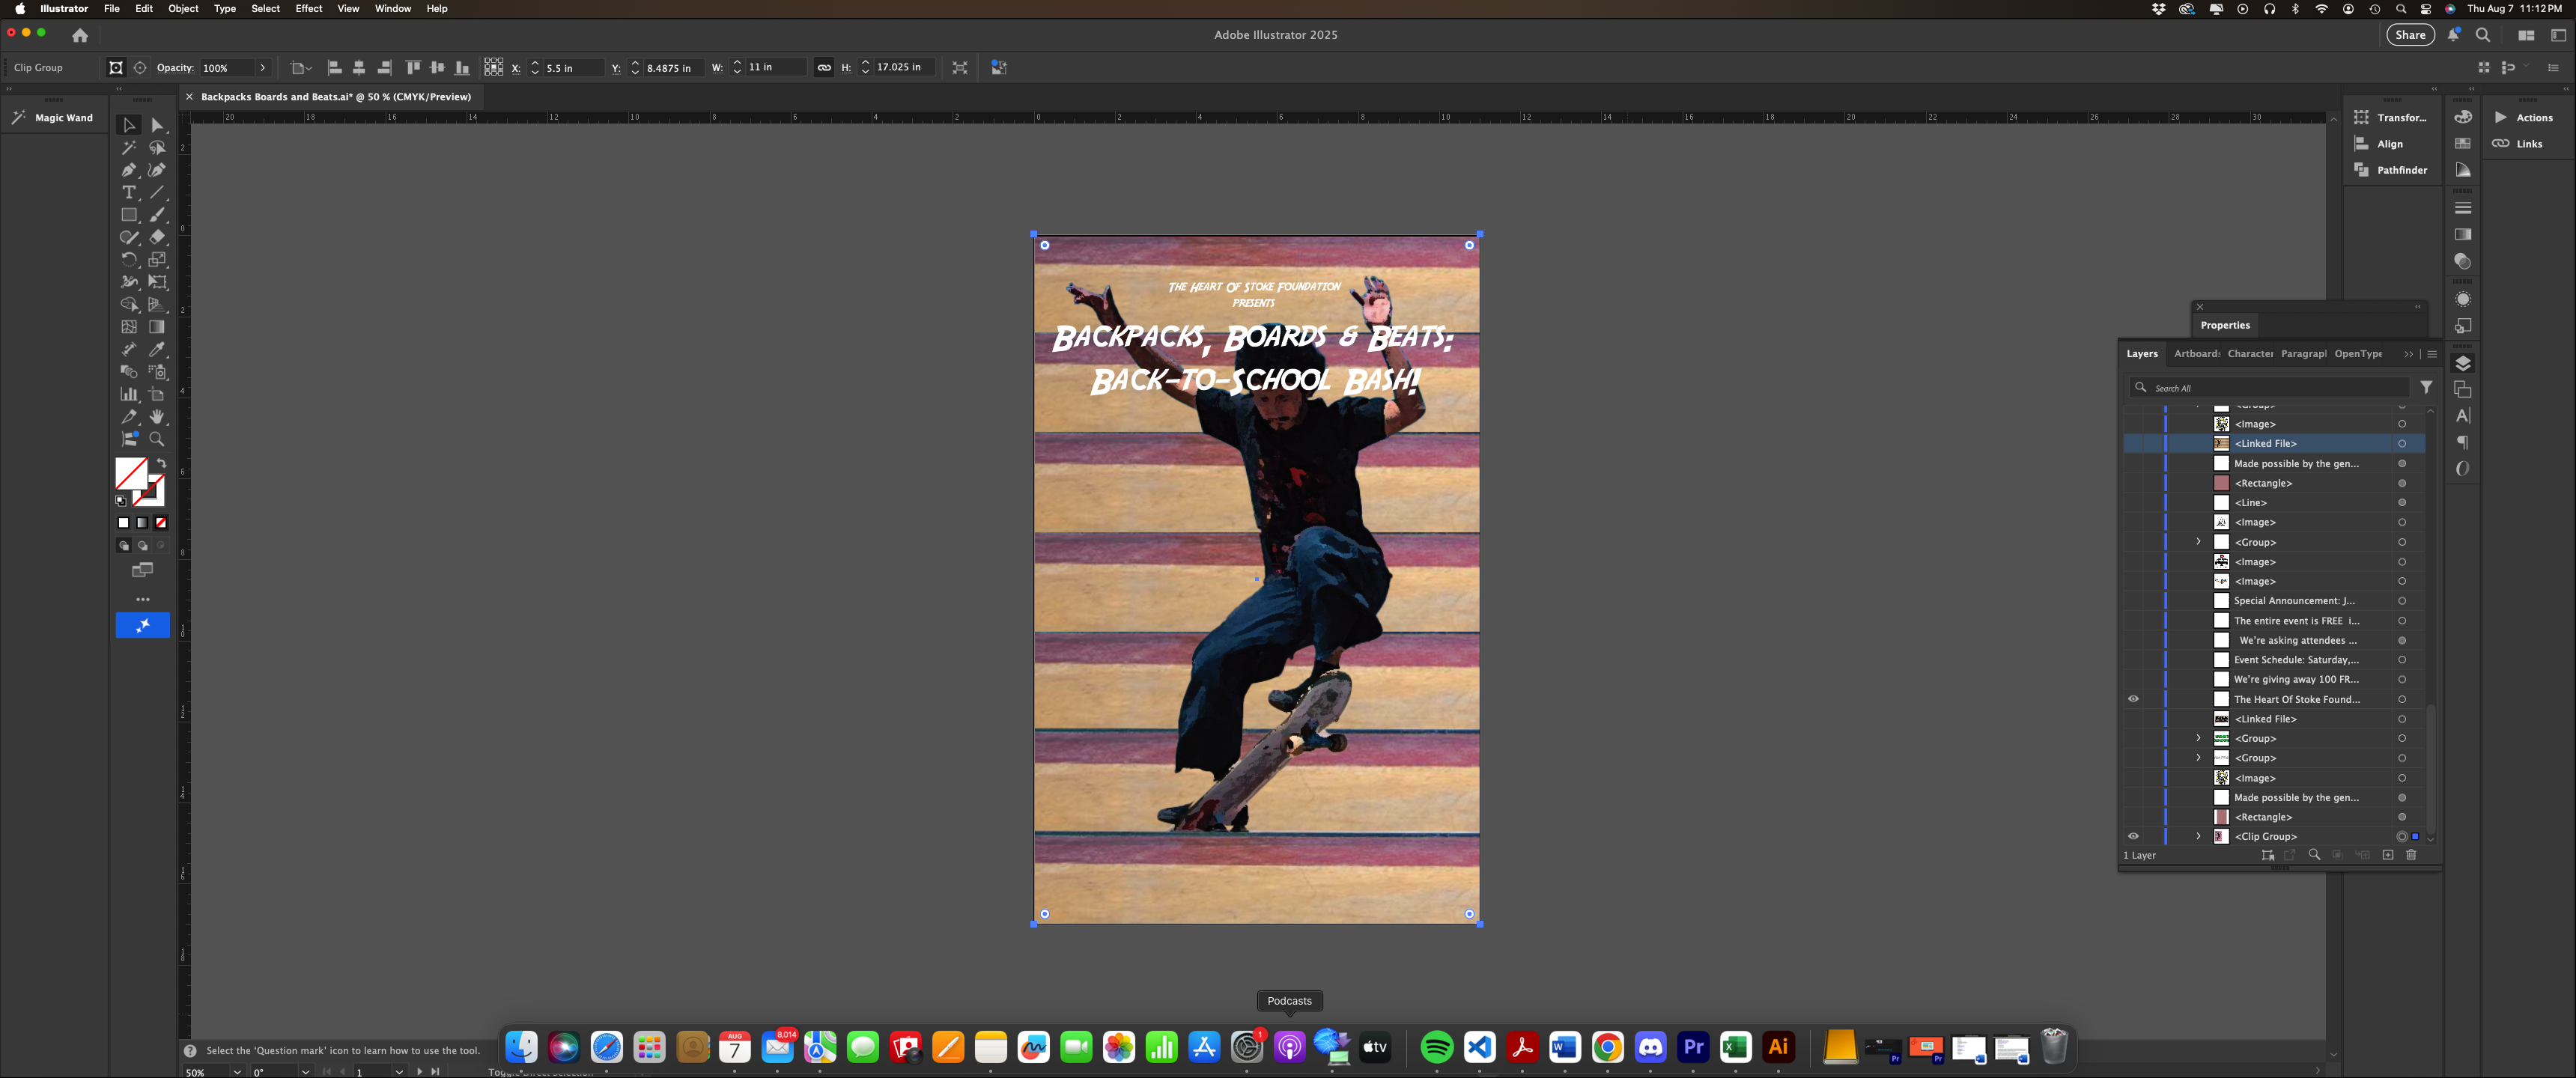Open the Effect menu
2576x1078 pixels.
pos(309,9)
